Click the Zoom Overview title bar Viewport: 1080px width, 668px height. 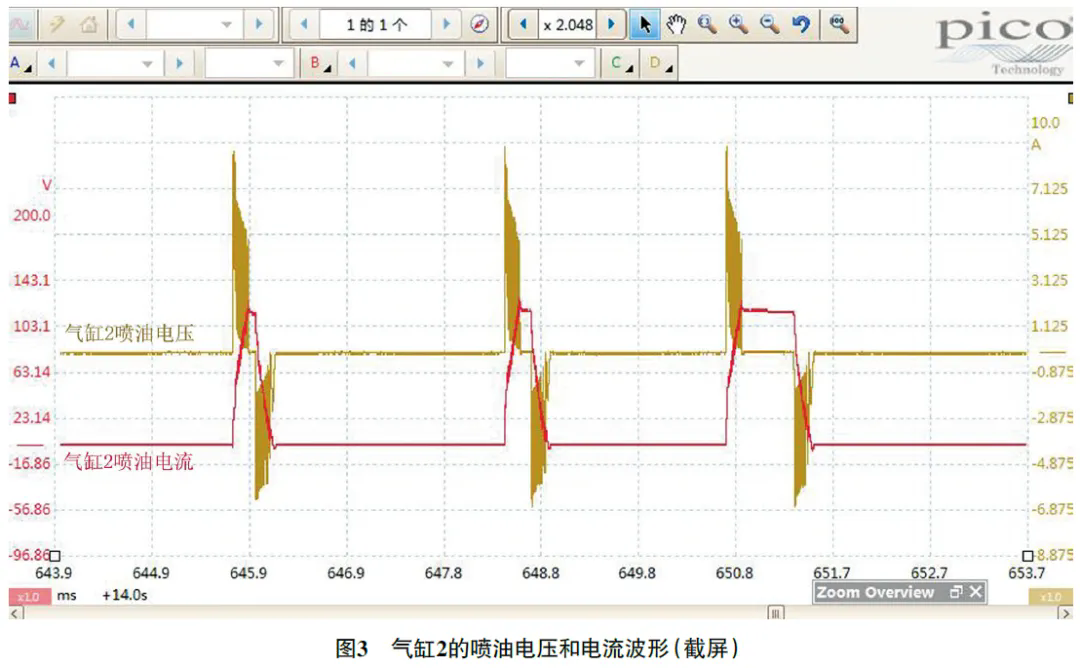click(x=900, y=592)
